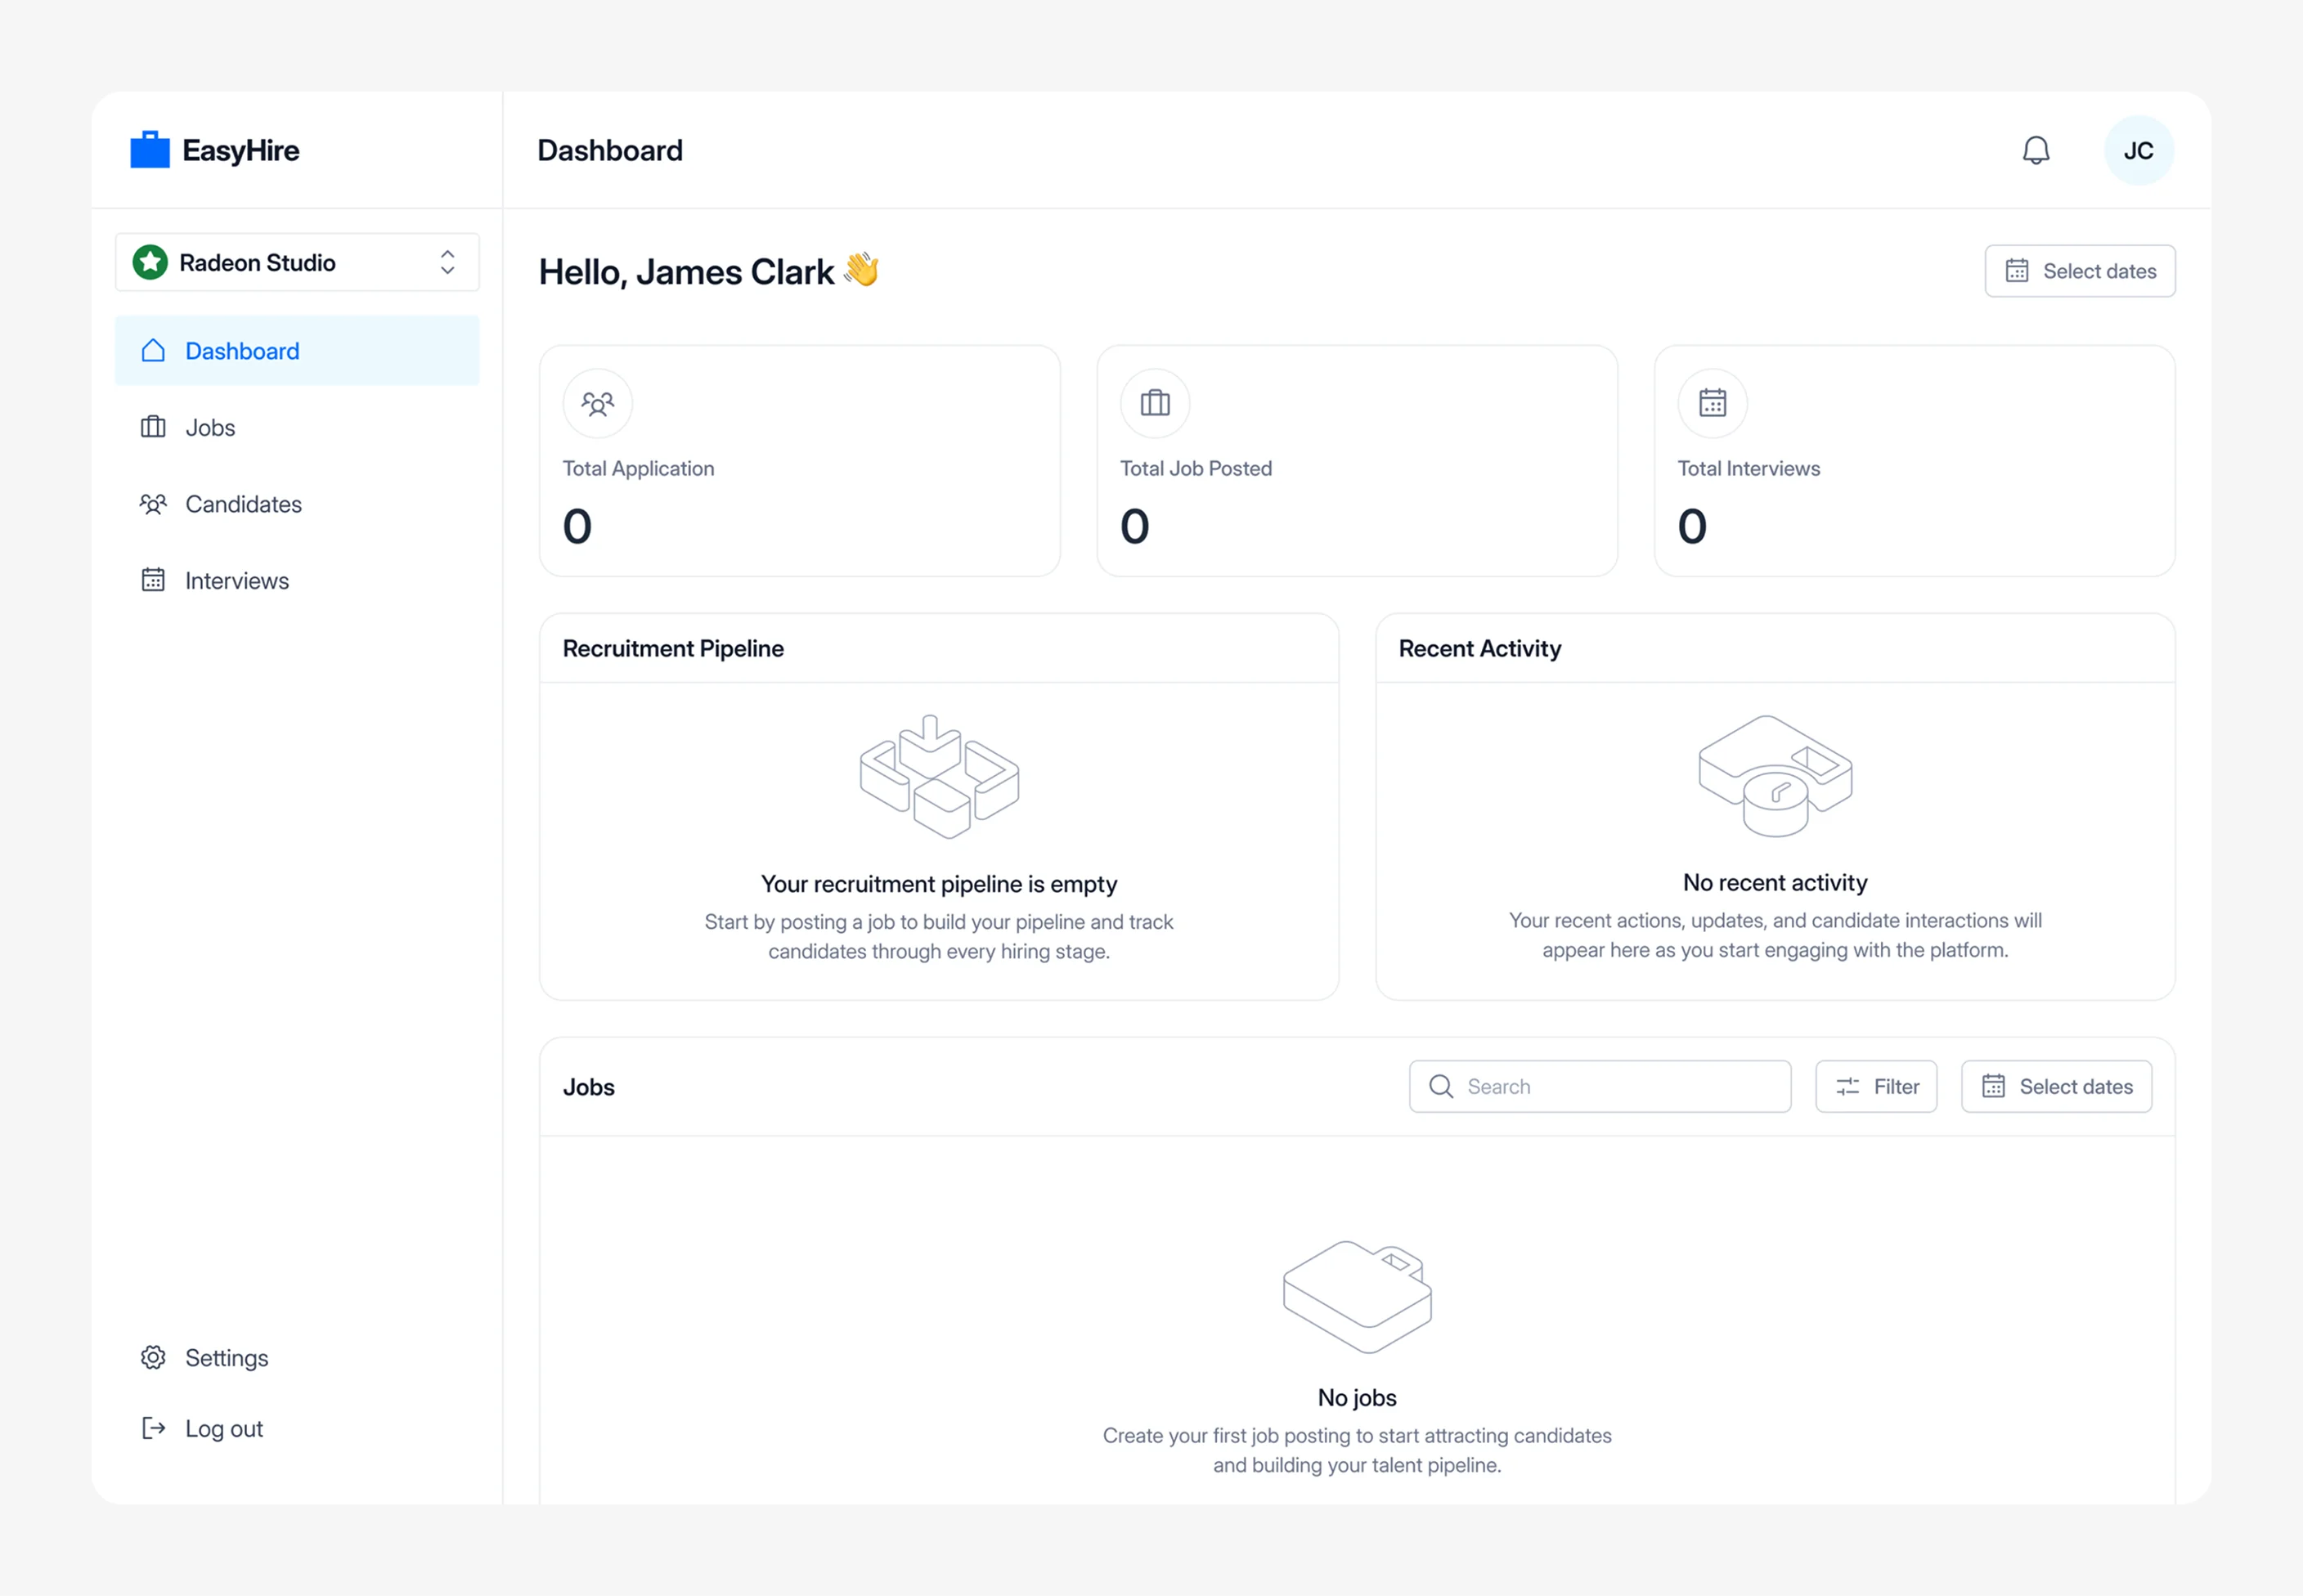Image resolution: width=2303 pixels, height=1596 pixels.
Task: Click the 'No recent activity' text
Action: 1775,882
